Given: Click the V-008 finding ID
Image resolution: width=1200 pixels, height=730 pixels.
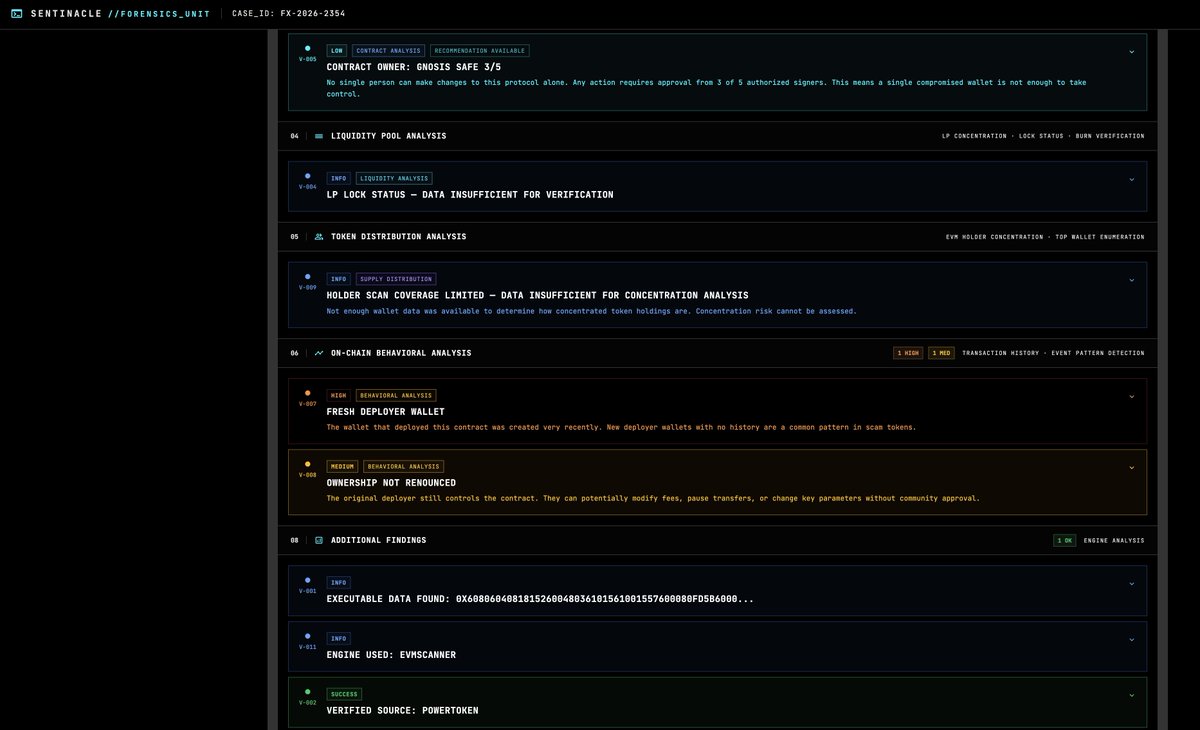Looking at the screenshot, I should coord(307,475).
